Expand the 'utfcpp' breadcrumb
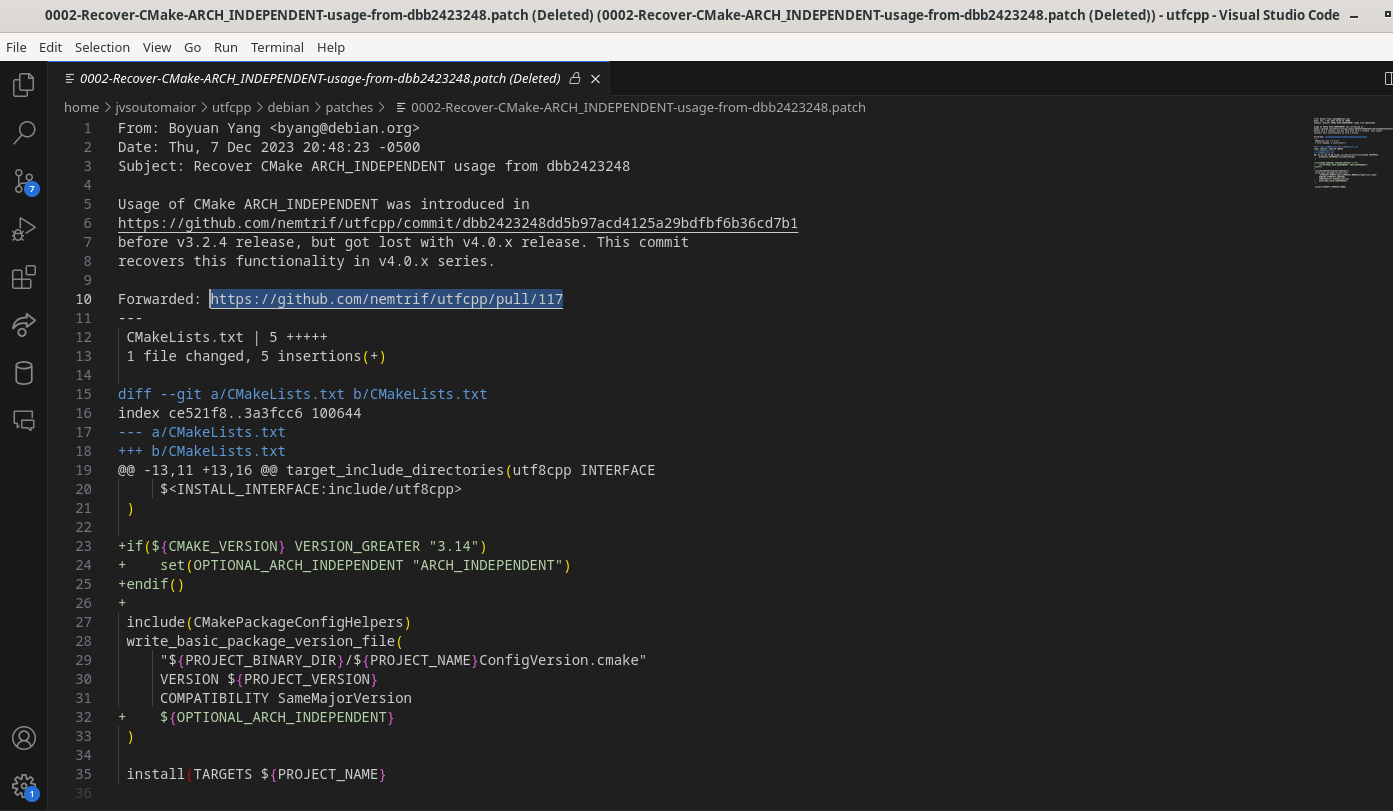 point(231,107)
